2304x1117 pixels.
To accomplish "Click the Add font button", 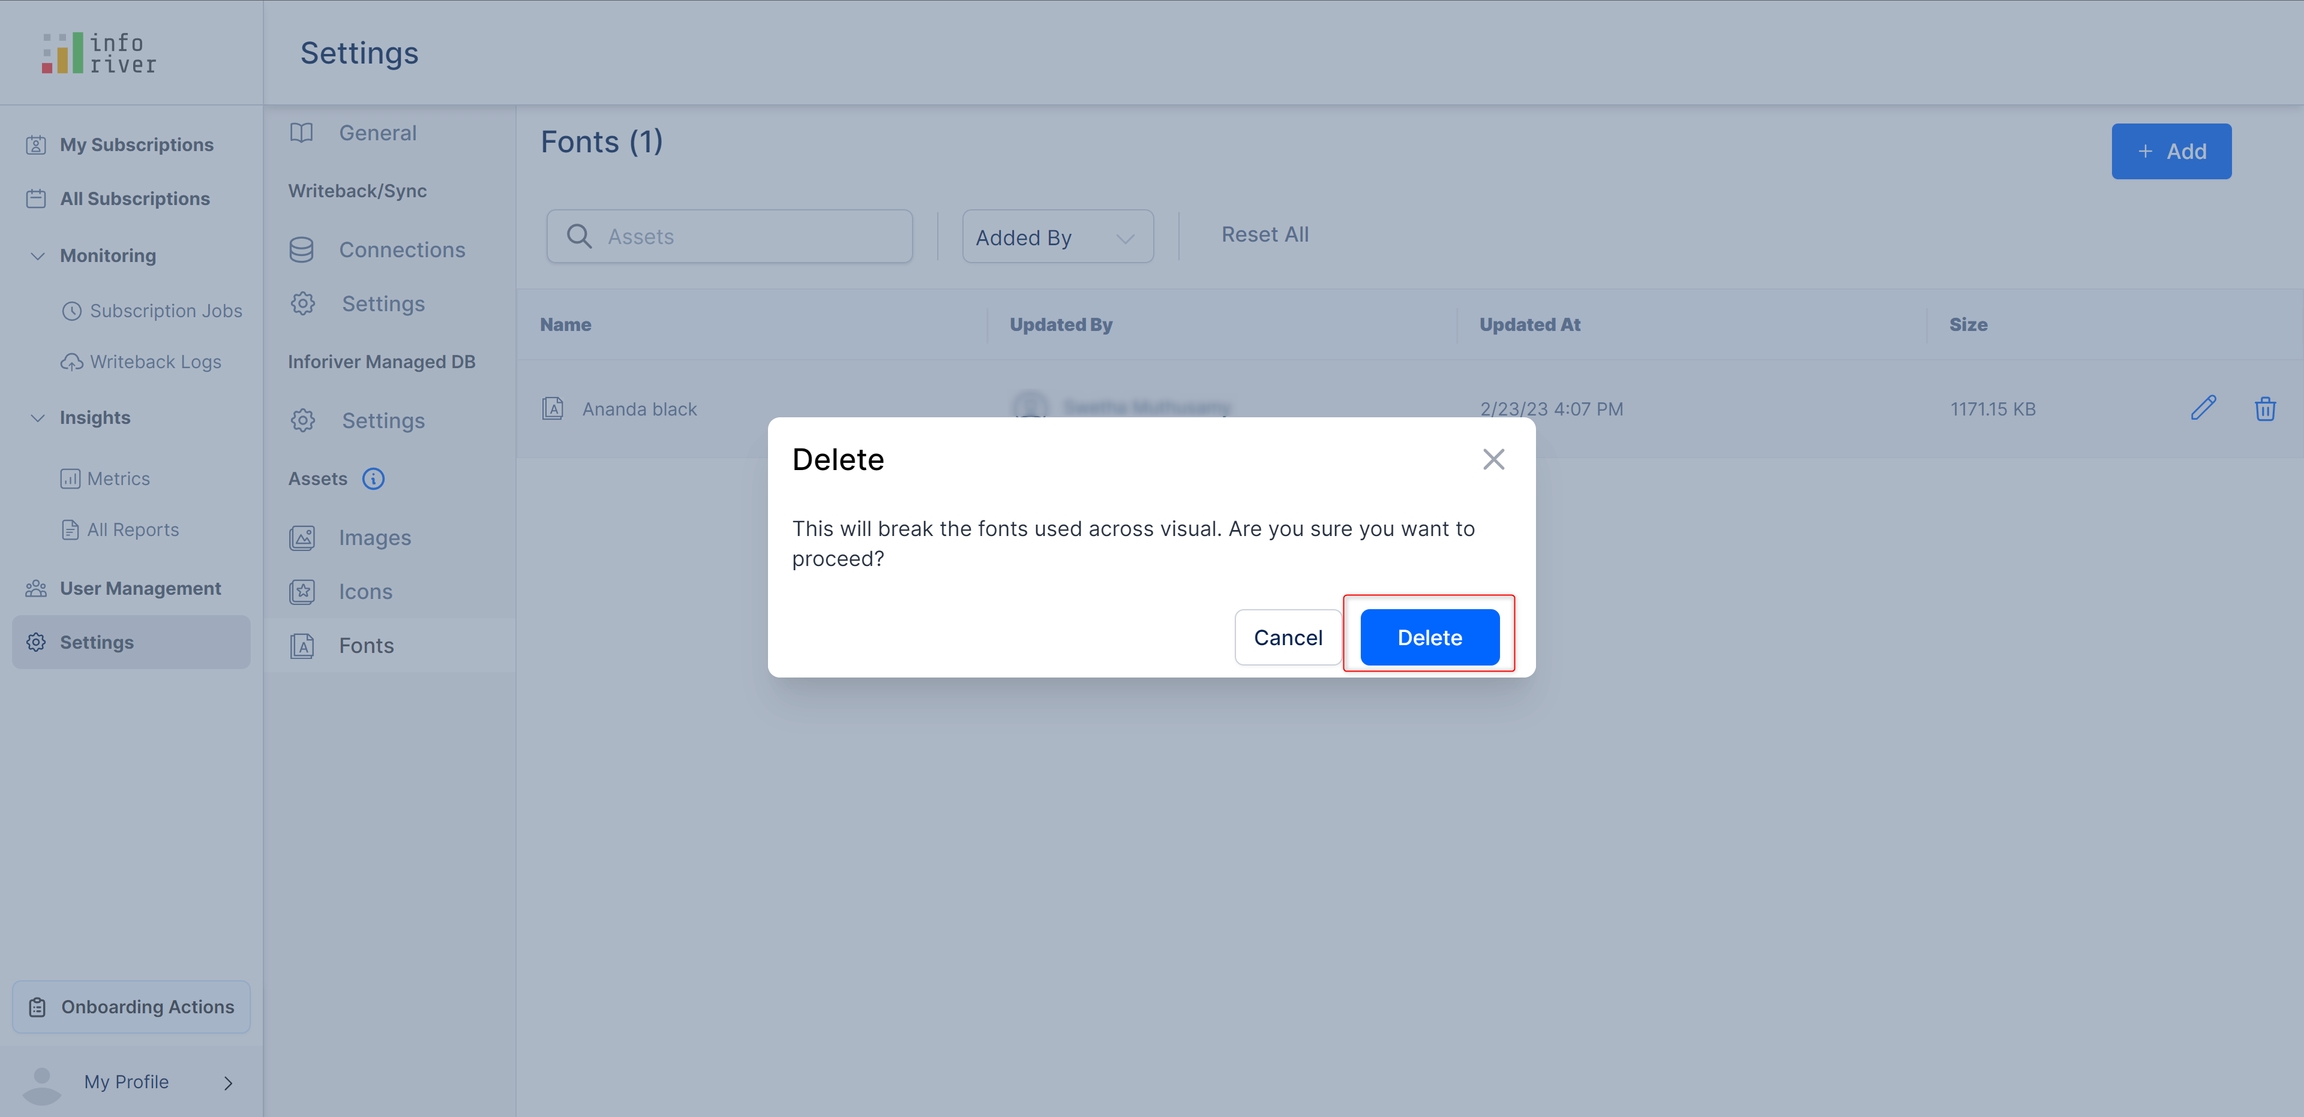I will 2170,151.
